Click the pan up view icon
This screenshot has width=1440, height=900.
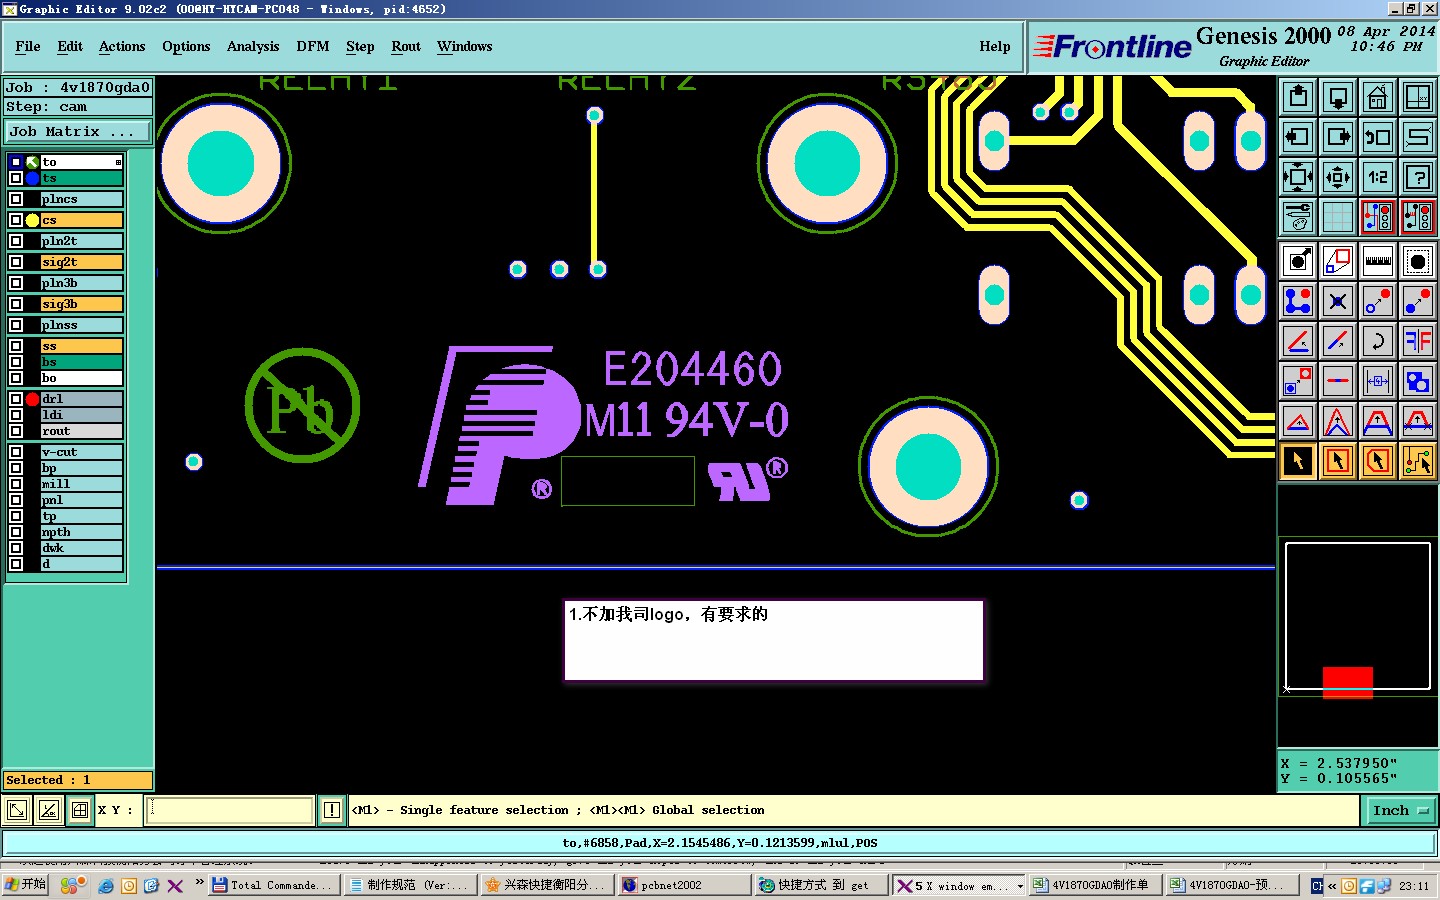click(1298, 97)
